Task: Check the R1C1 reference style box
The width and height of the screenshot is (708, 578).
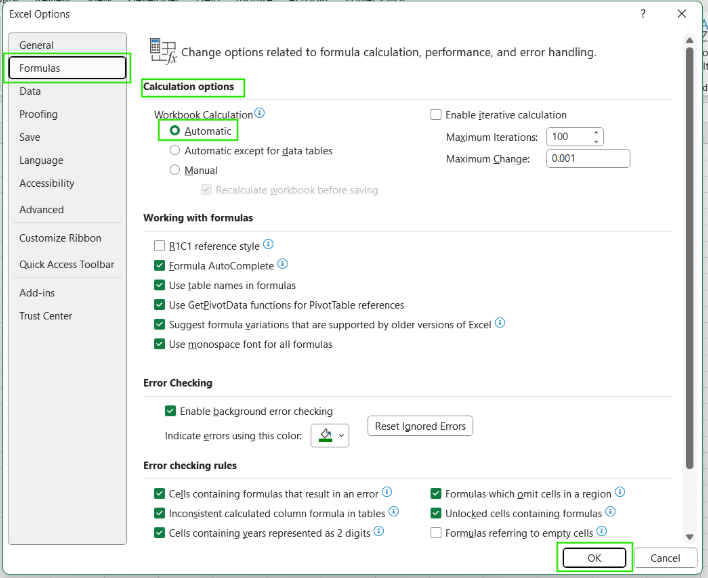Action: (160, 246)
